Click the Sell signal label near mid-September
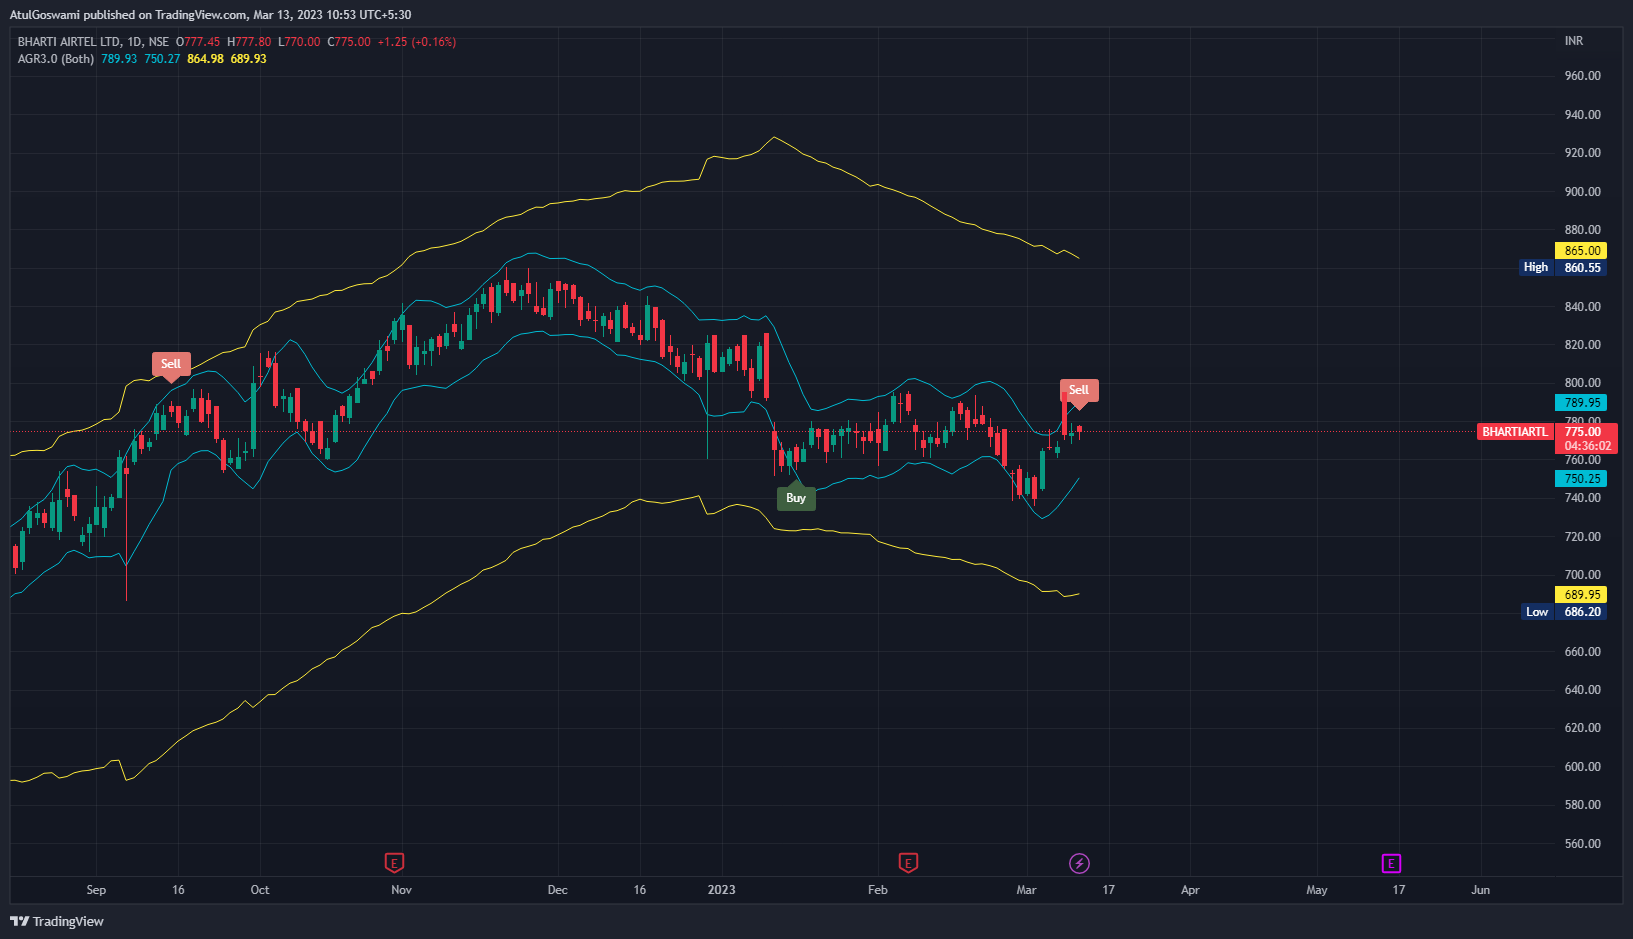The height and width of the screenshot is (939, 1633). [x=171, y=364]
